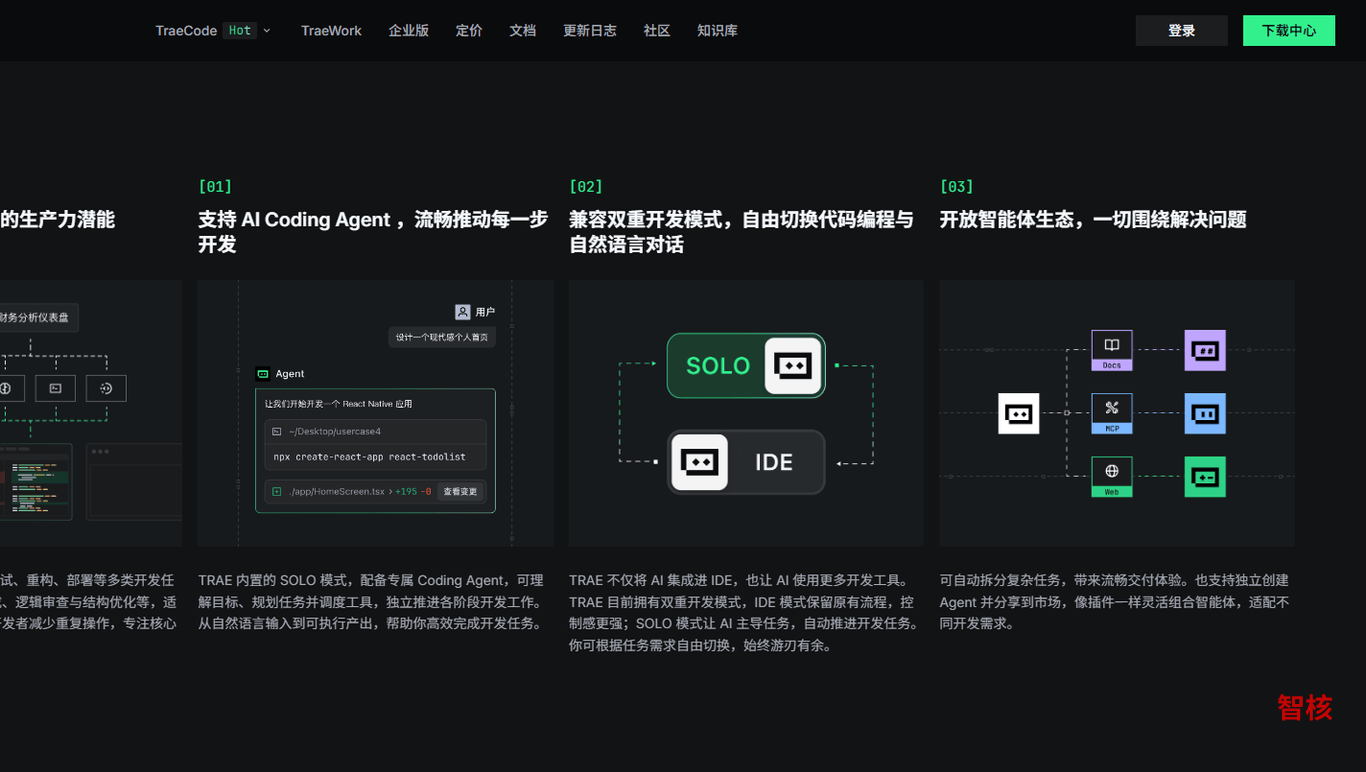Select the dark IDE mode pill
The width and height of the screenshot is (1366, 772).
[x=746, y=462]
